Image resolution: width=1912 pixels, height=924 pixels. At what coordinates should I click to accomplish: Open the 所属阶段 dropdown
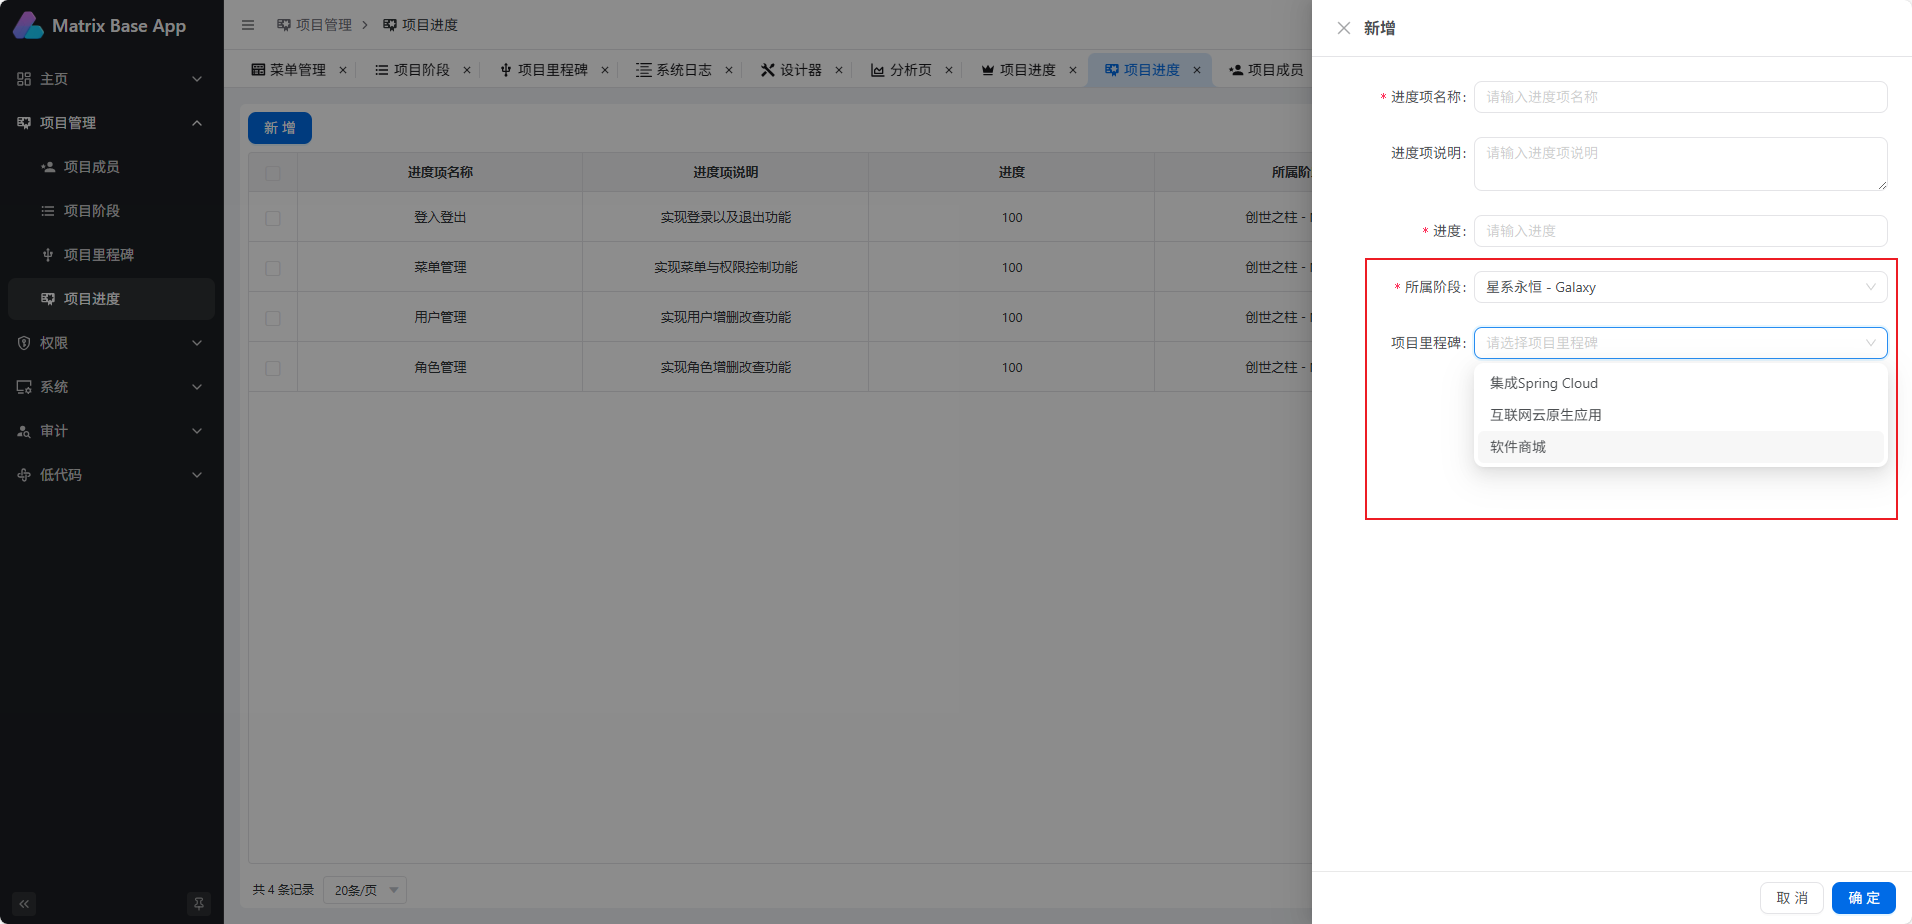[x=1680, y=287]
